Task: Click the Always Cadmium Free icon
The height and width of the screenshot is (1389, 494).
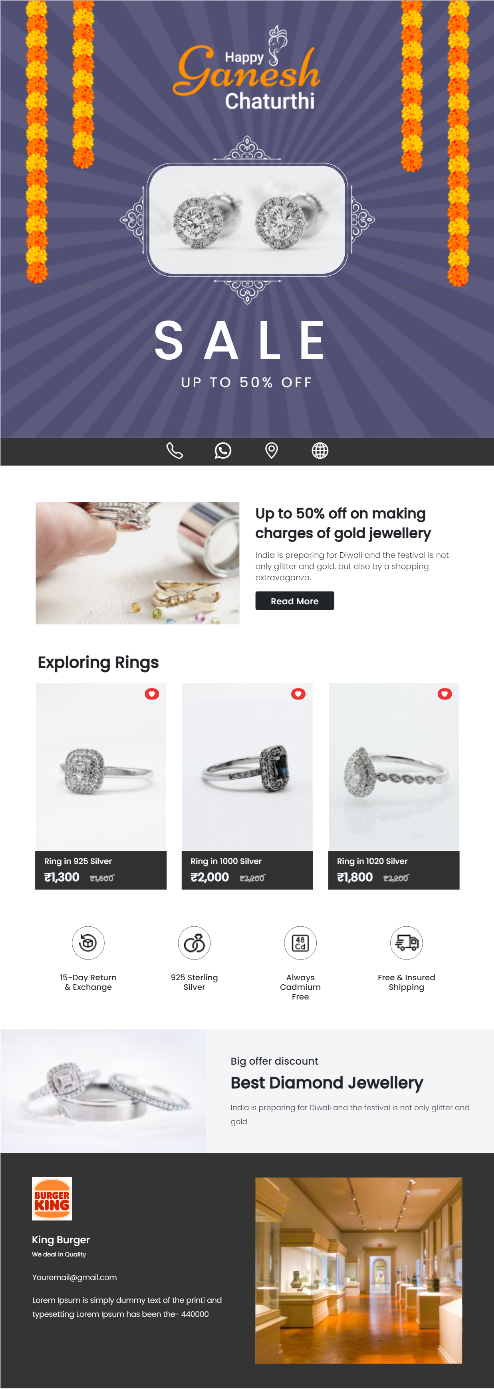Action: (300, 942)
